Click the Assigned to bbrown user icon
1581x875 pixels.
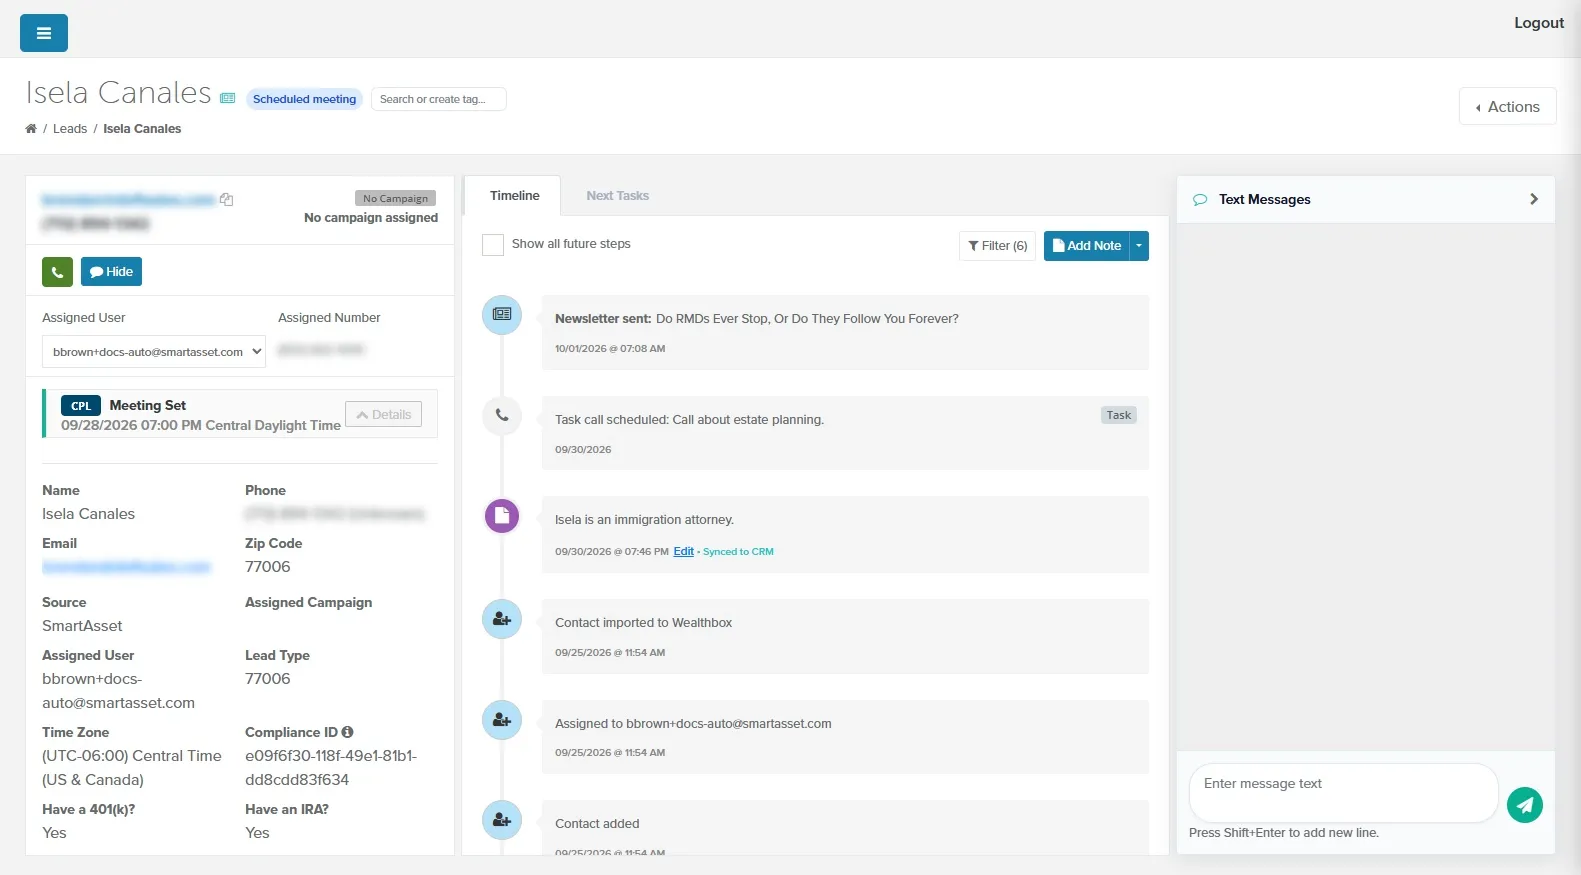(502, 720)
